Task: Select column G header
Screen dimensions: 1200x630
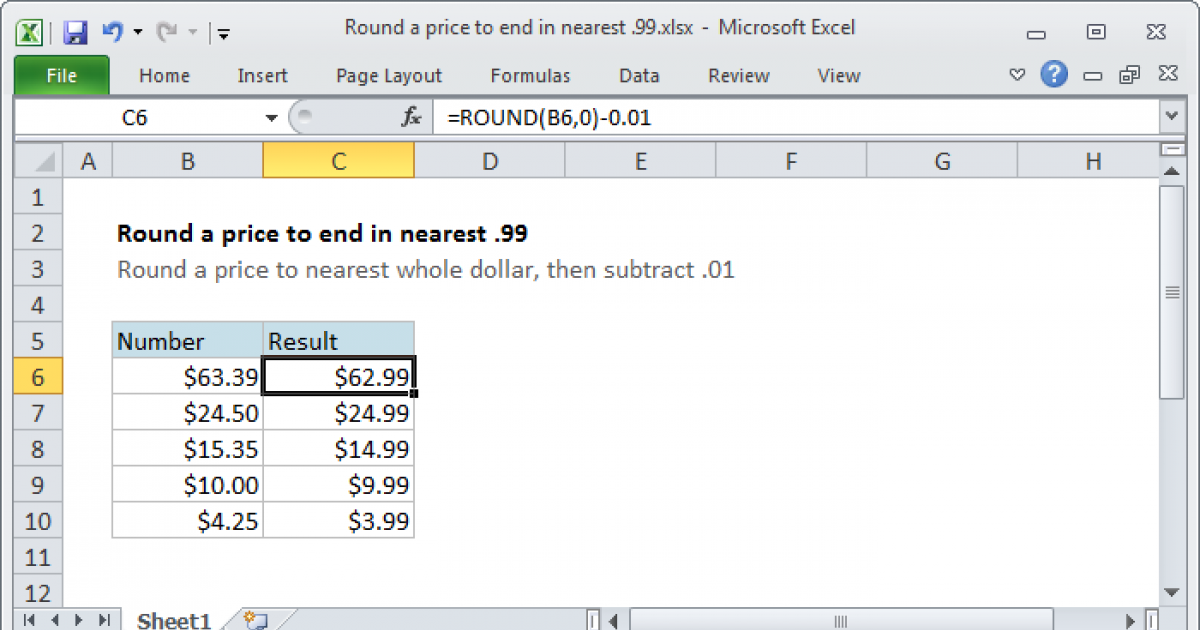Action: pos(942,161)
